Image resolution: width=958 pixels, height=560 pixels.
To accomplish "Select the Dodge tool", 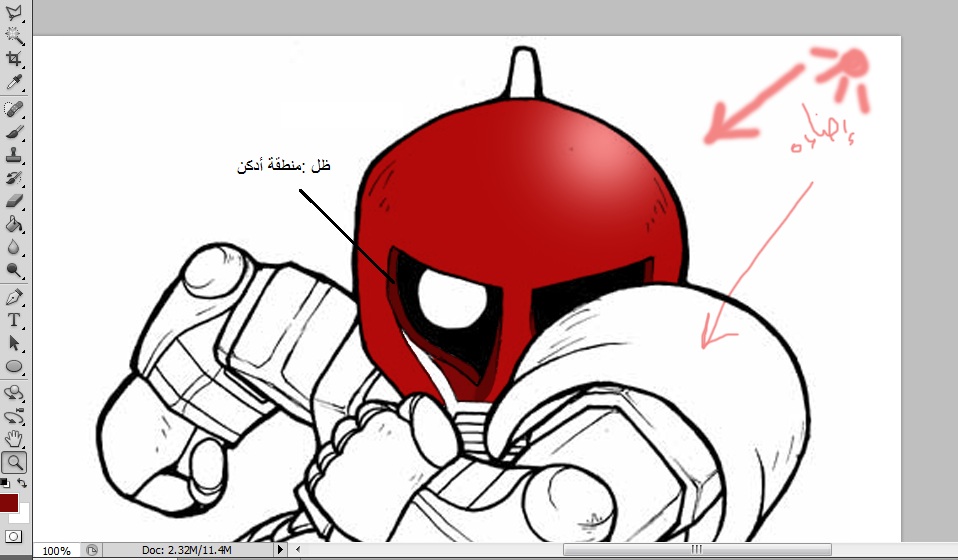I will 13,271.
